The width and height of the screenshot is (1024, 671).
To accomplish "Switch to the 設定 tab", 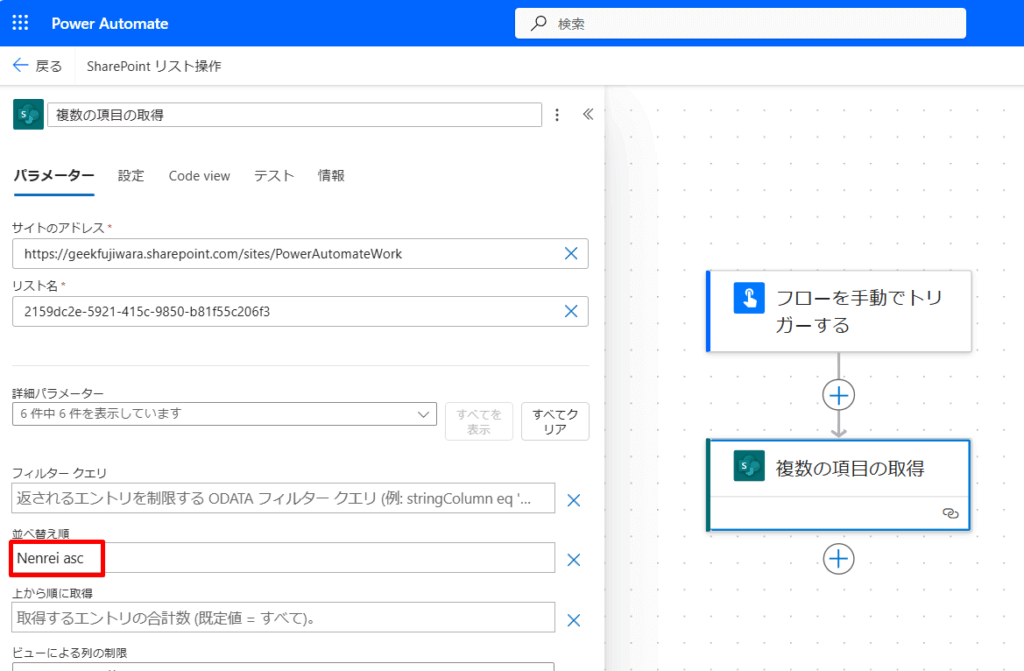I will 131,176.
